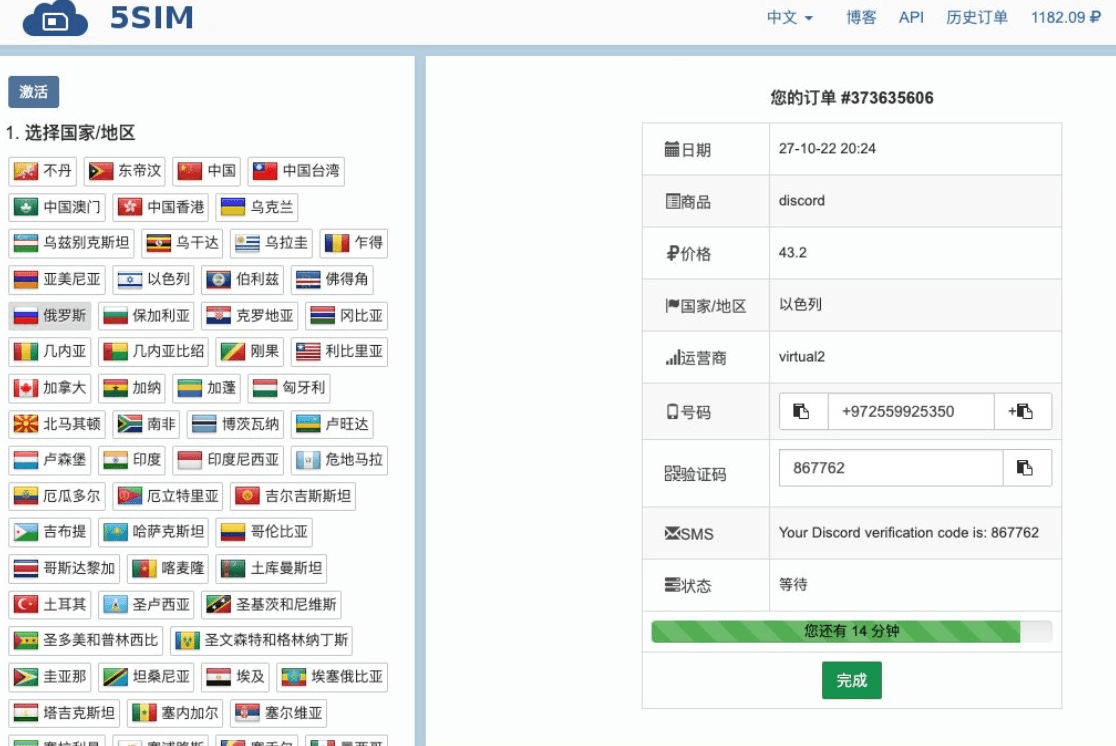Toggle Ukraine as the selected country

click(258, 207)
